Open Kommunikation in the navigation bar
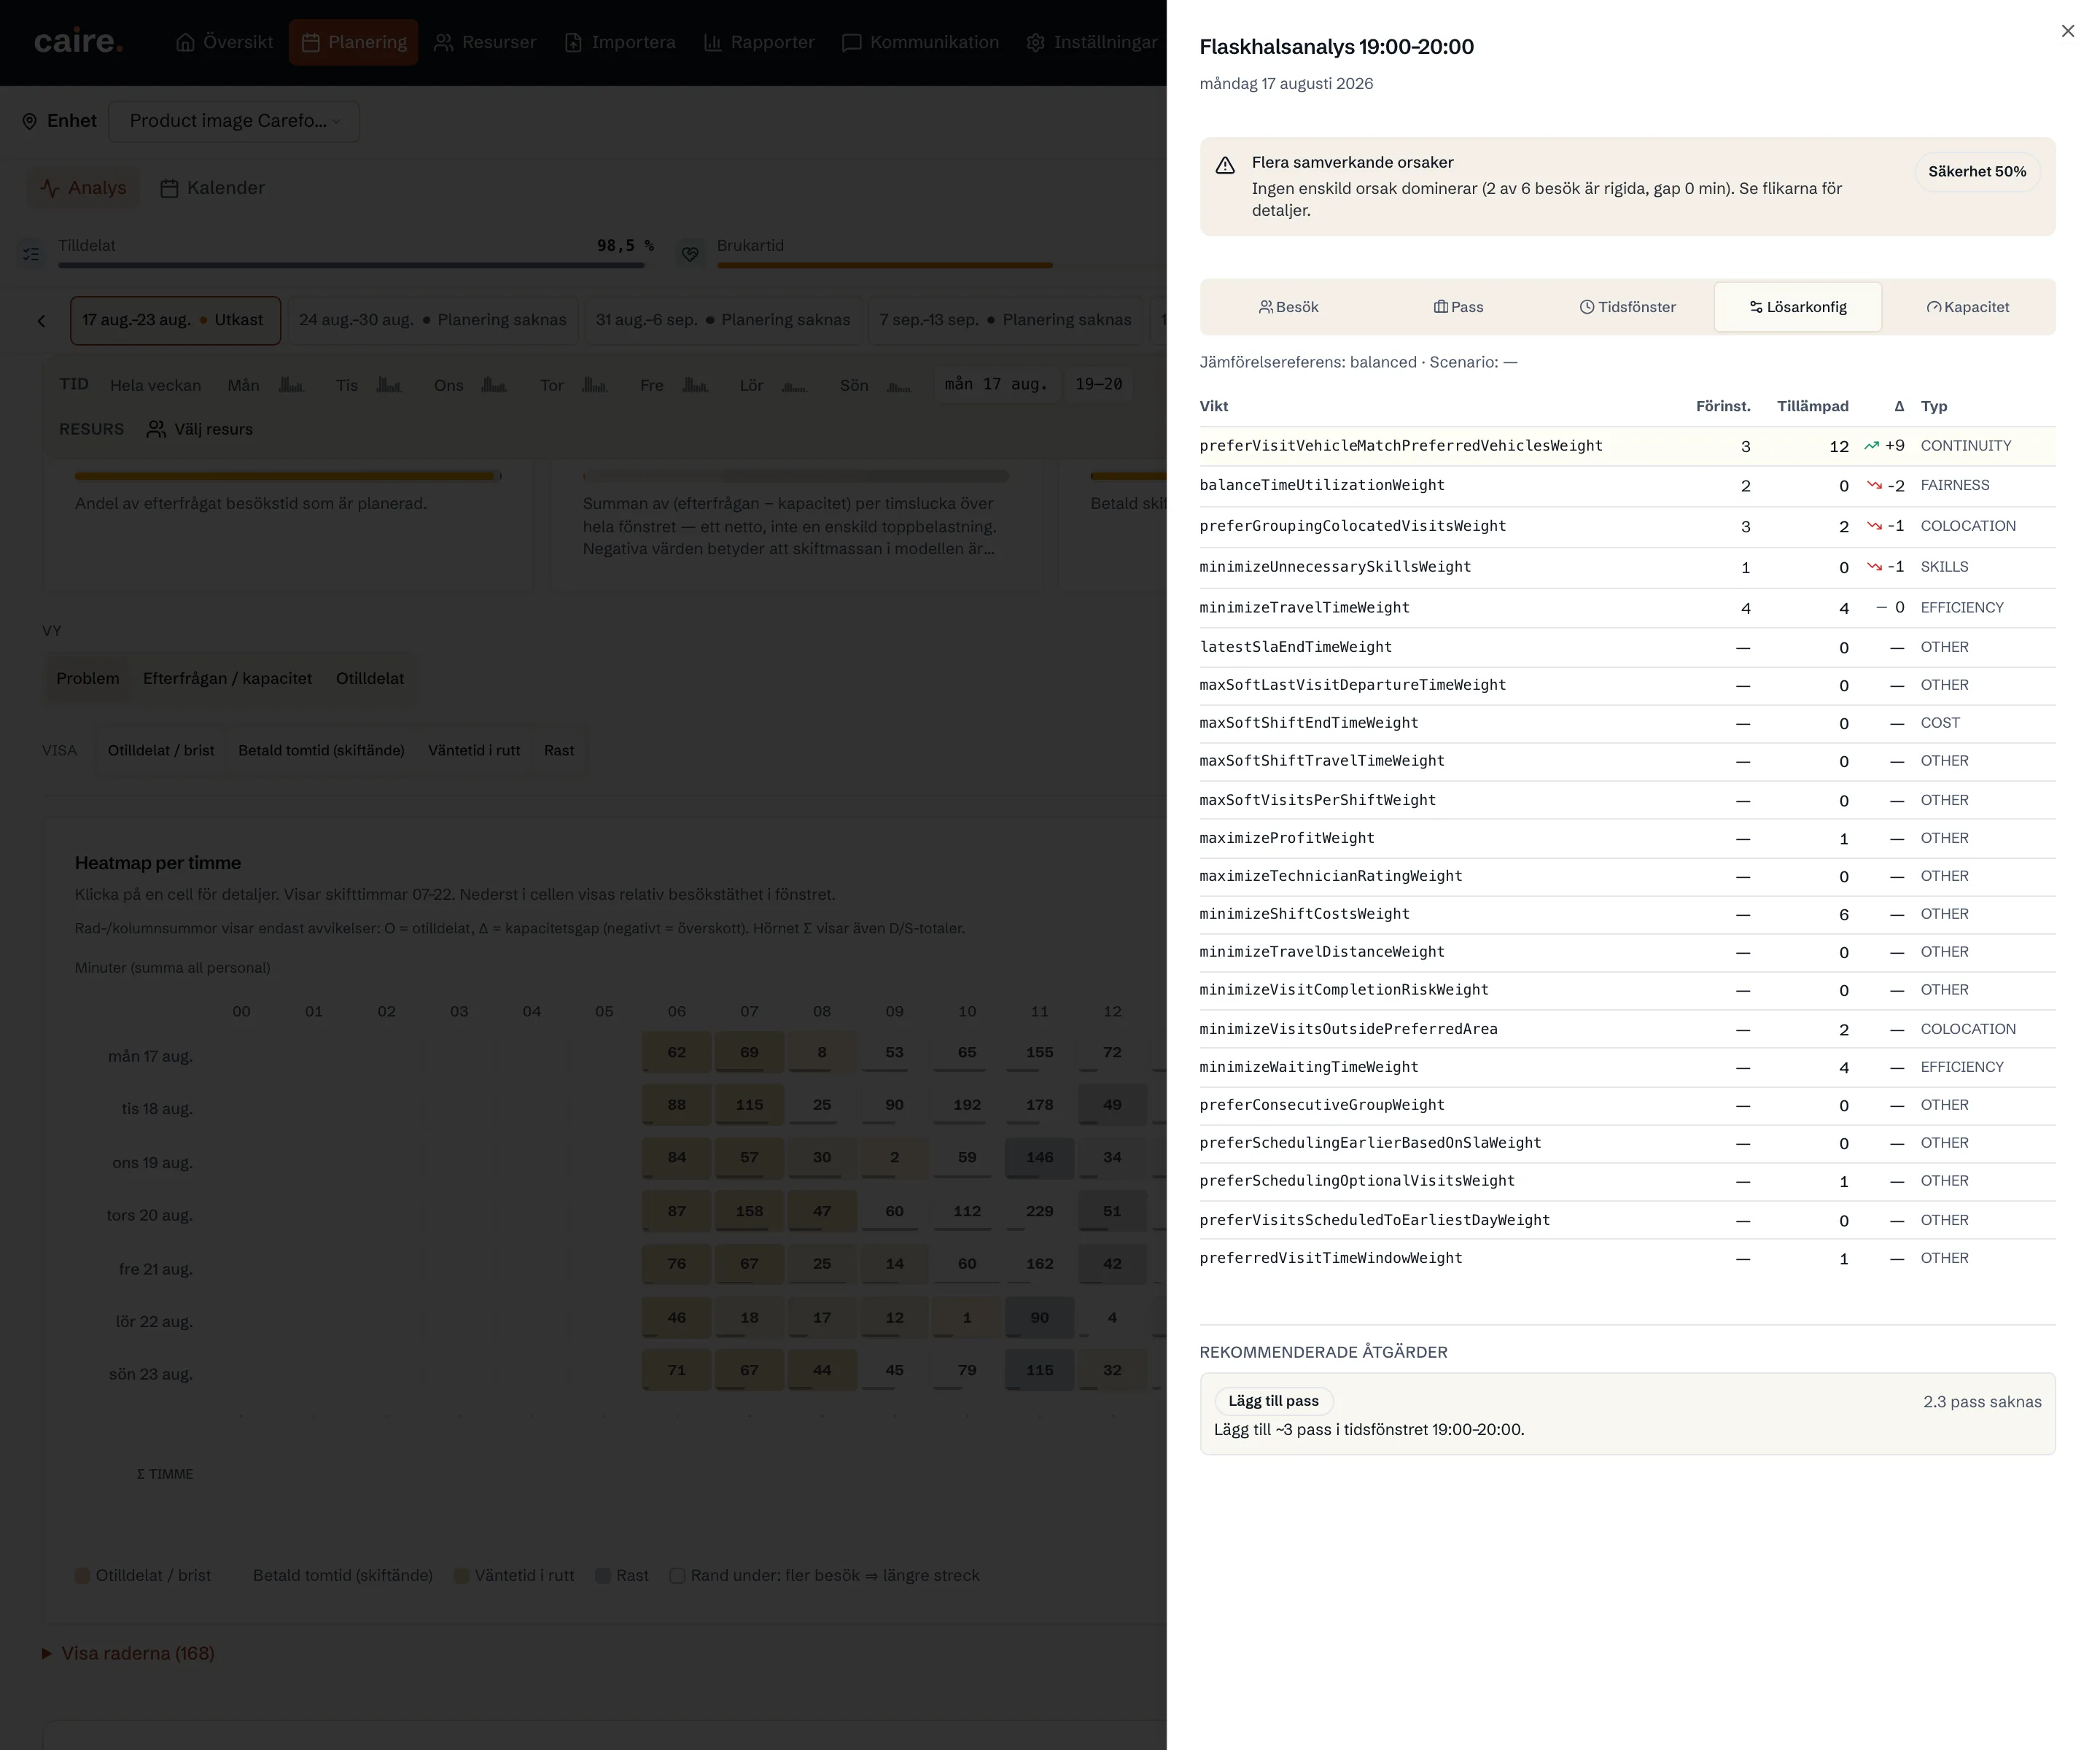This screenshot has width=2100, height=1750. [x=920, y=42]
